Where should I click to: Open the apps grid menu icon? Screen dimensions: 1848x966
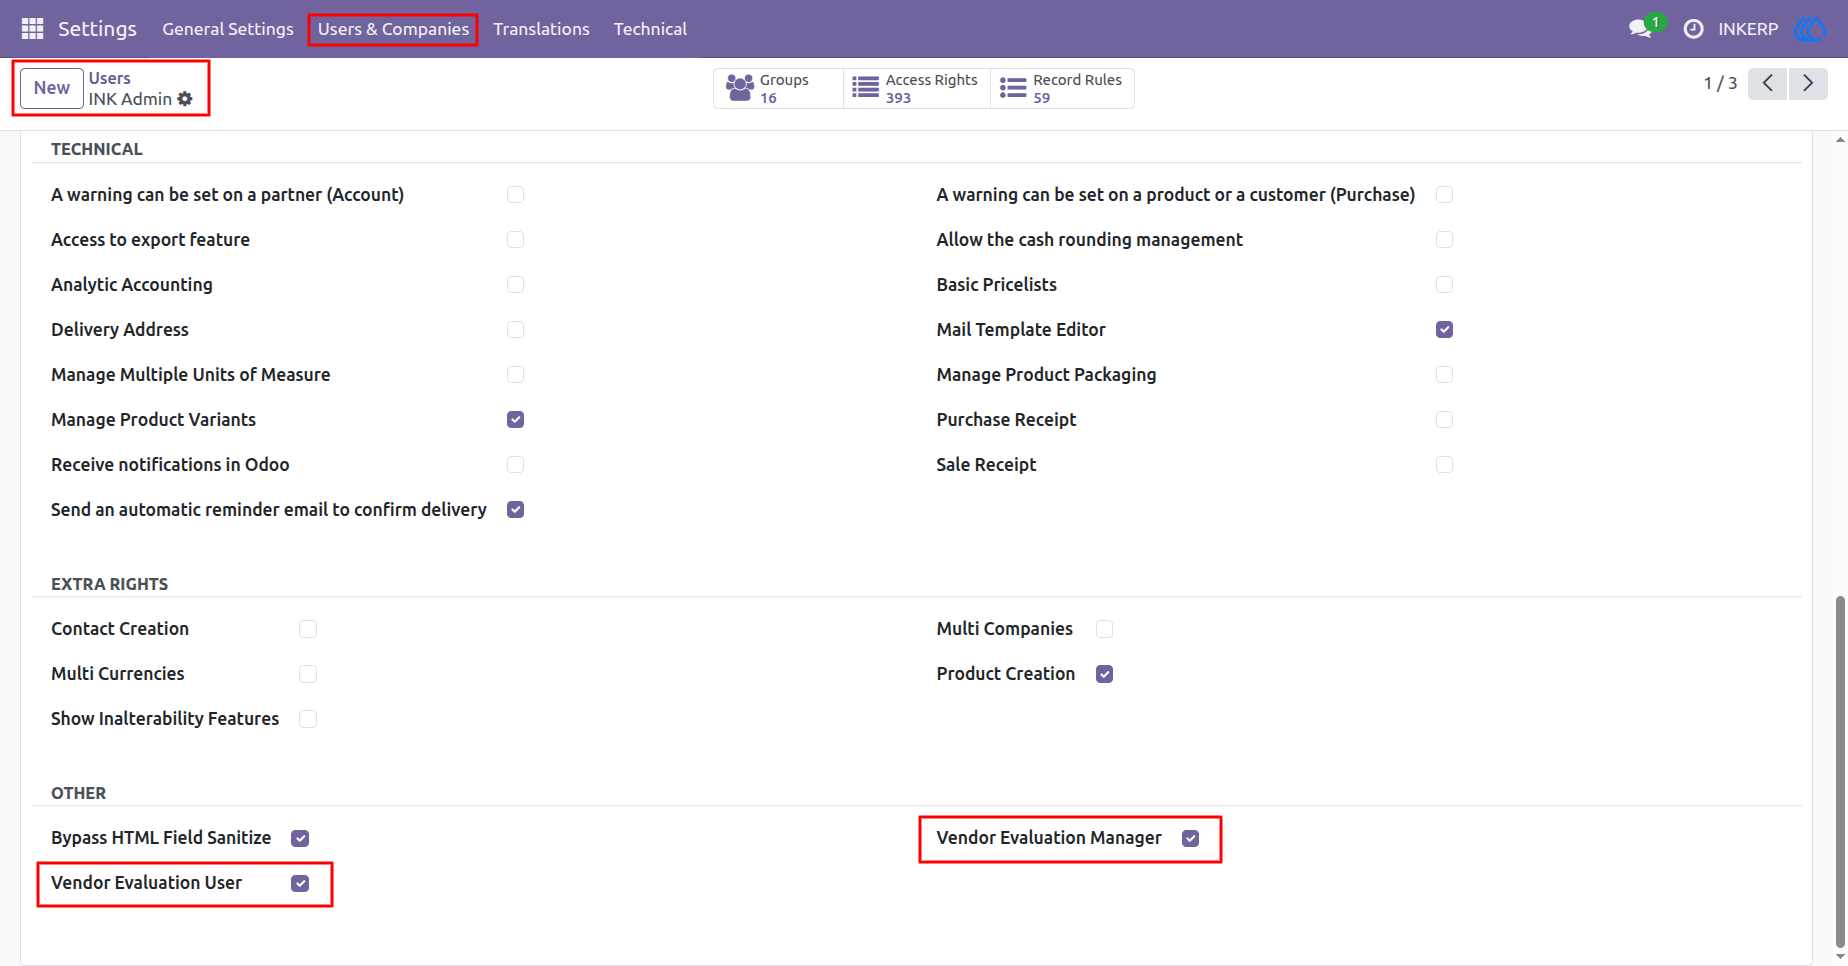point(32,28)
